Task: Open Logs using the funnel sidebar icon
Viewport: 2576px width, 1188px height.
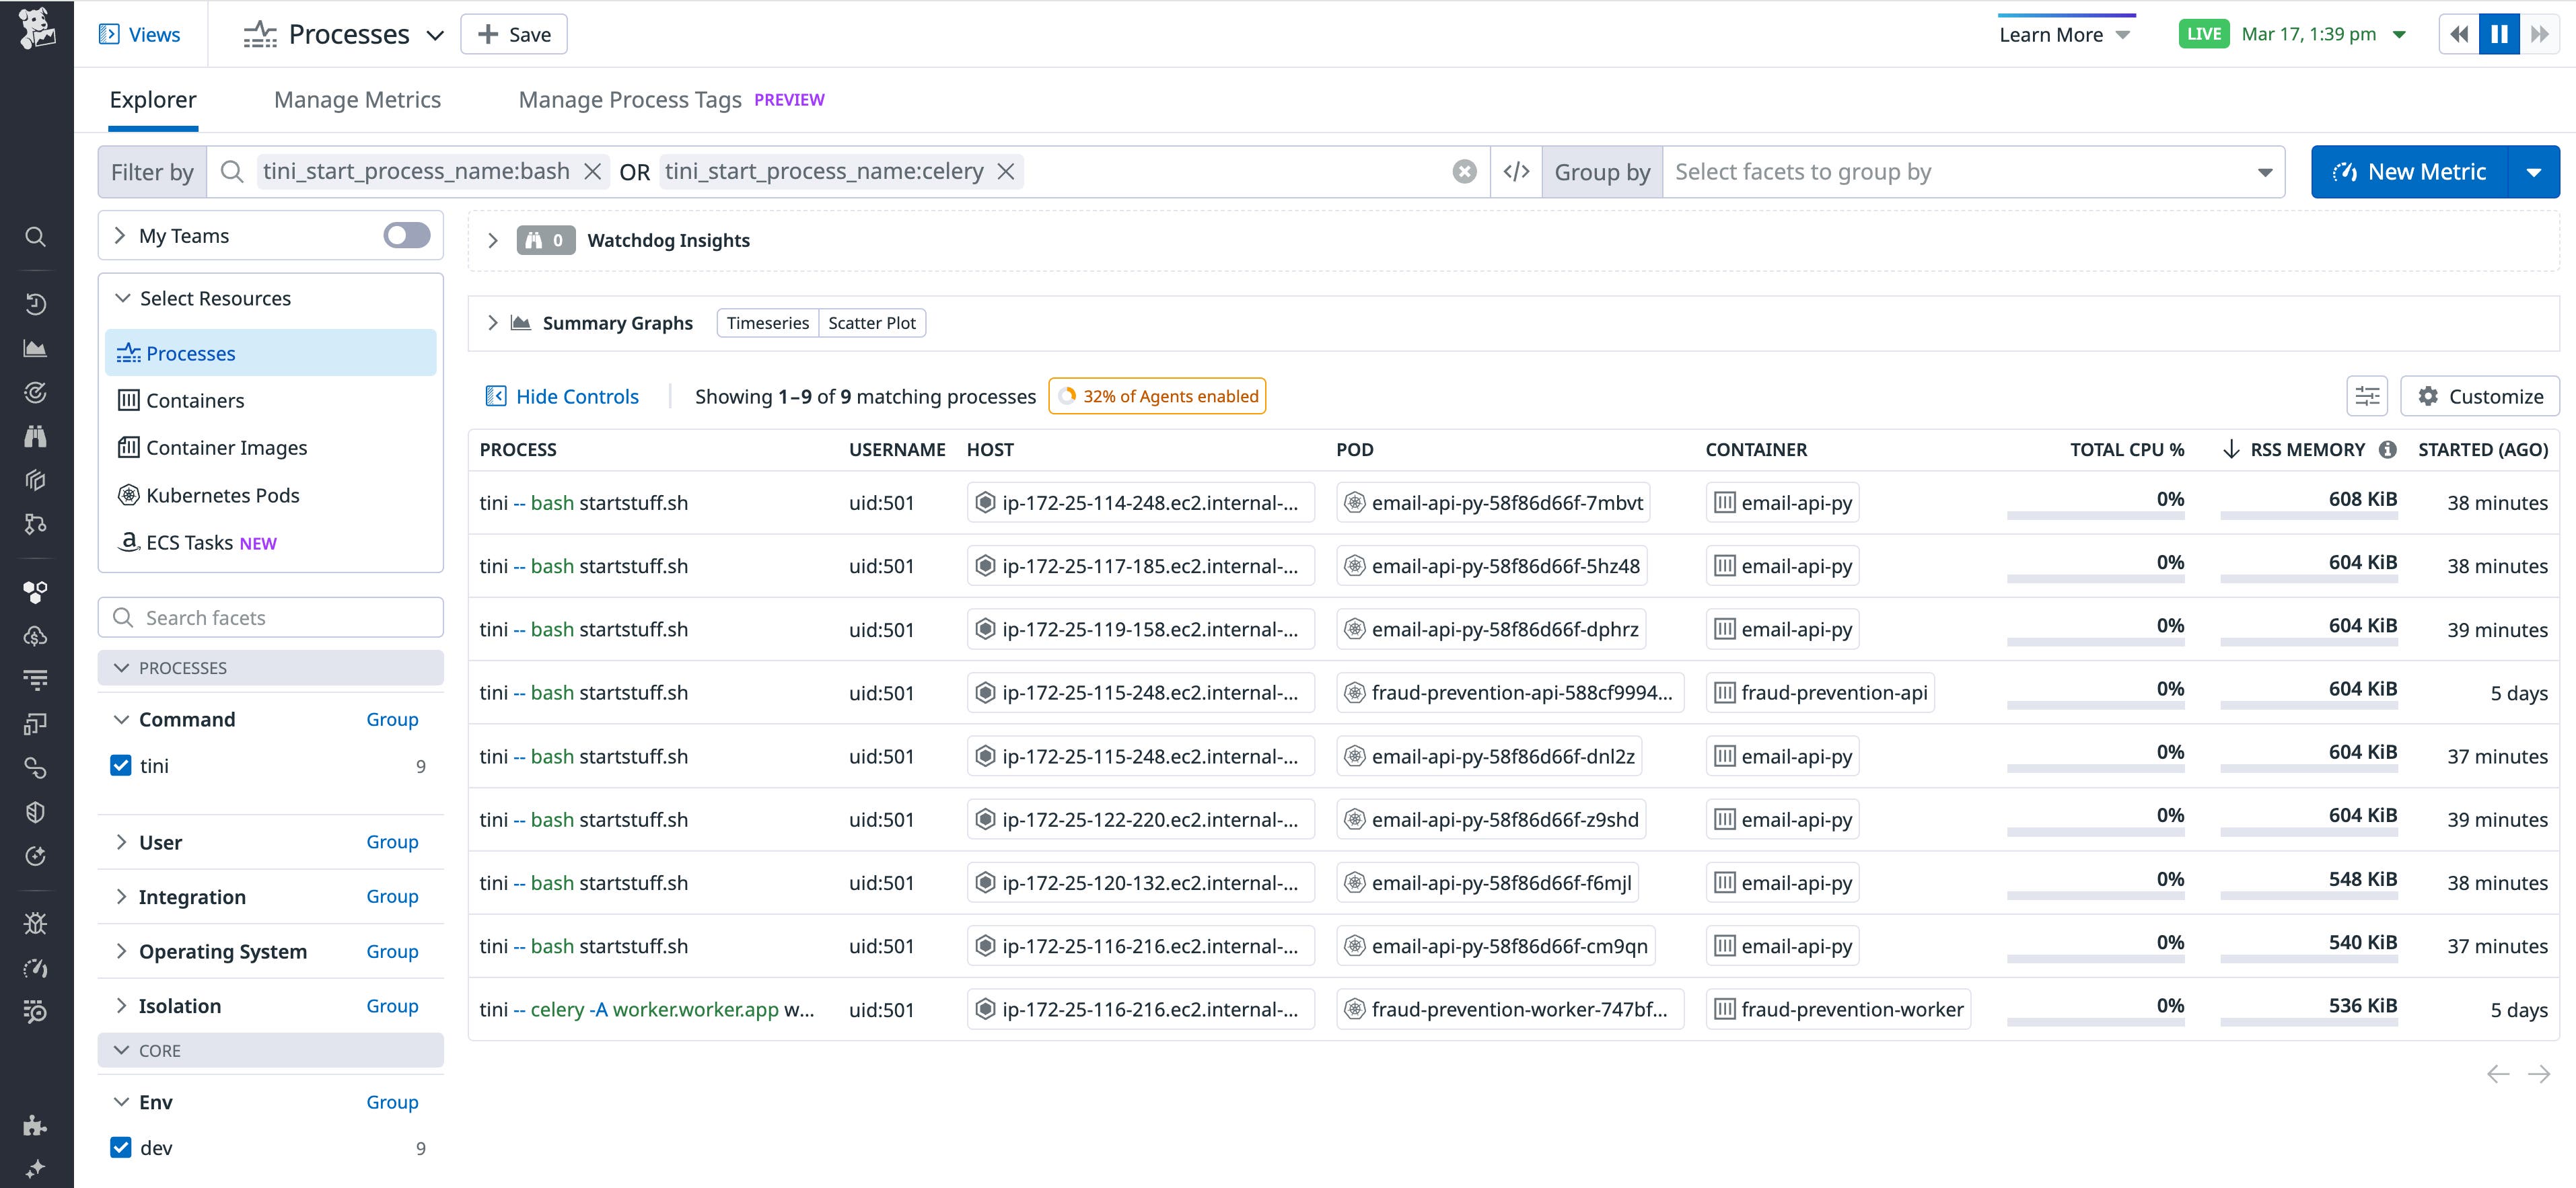Action: pos(35,678)
